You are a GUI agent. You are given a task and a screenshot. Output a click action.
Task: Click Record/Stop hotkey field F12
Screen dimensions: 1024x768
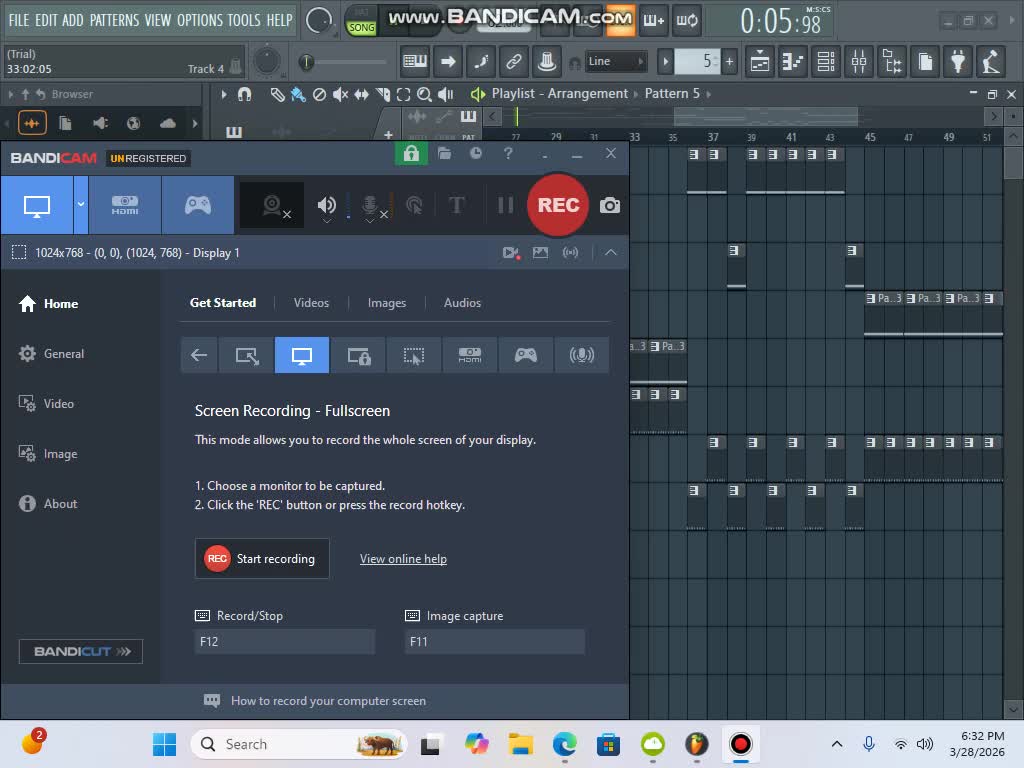click(x=285, y=642)
